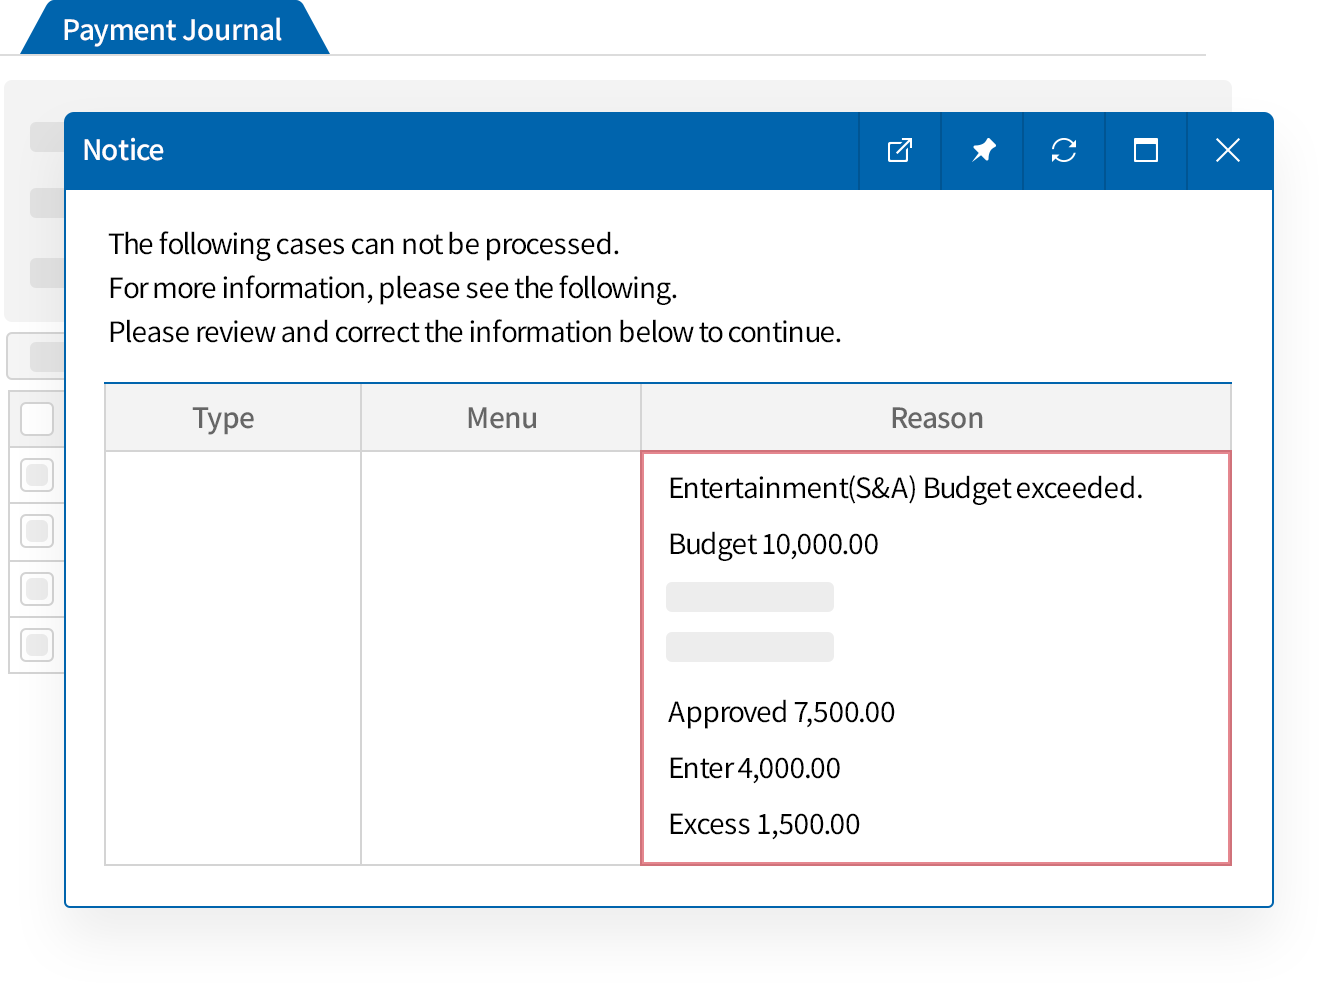Open the Notice popup in a new window
1319x983 pixels.
[x=899, y=150]
